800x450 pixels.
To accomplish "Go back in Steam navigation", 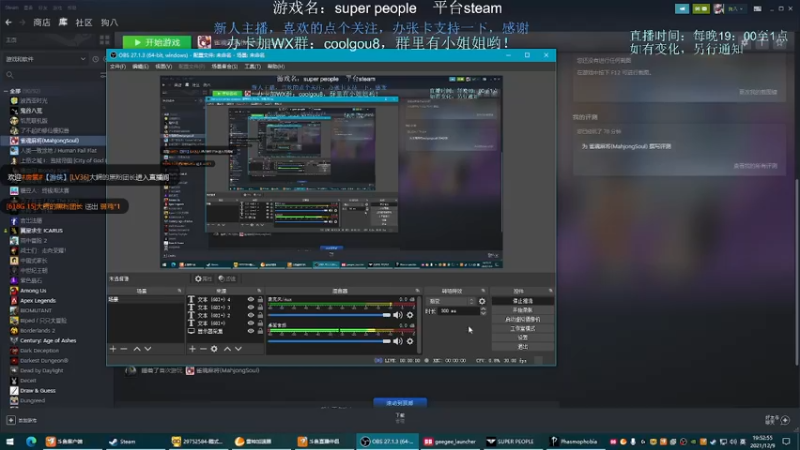I will [x=9, y=22].
